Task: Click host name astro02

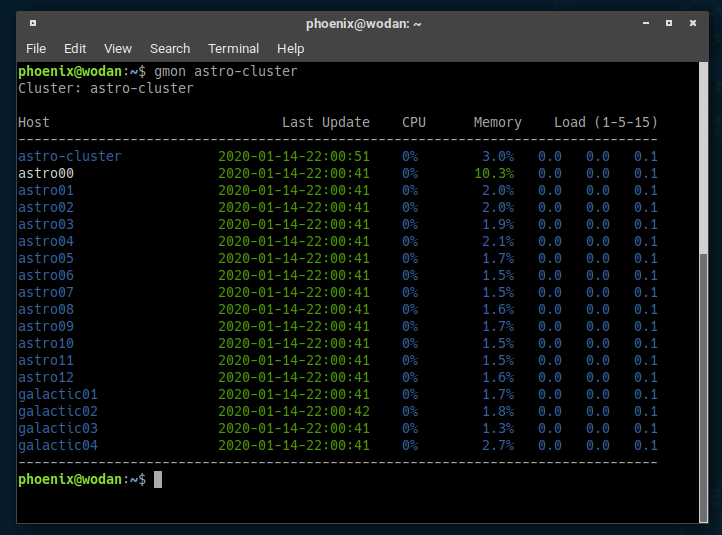Action: click(46, 207)
